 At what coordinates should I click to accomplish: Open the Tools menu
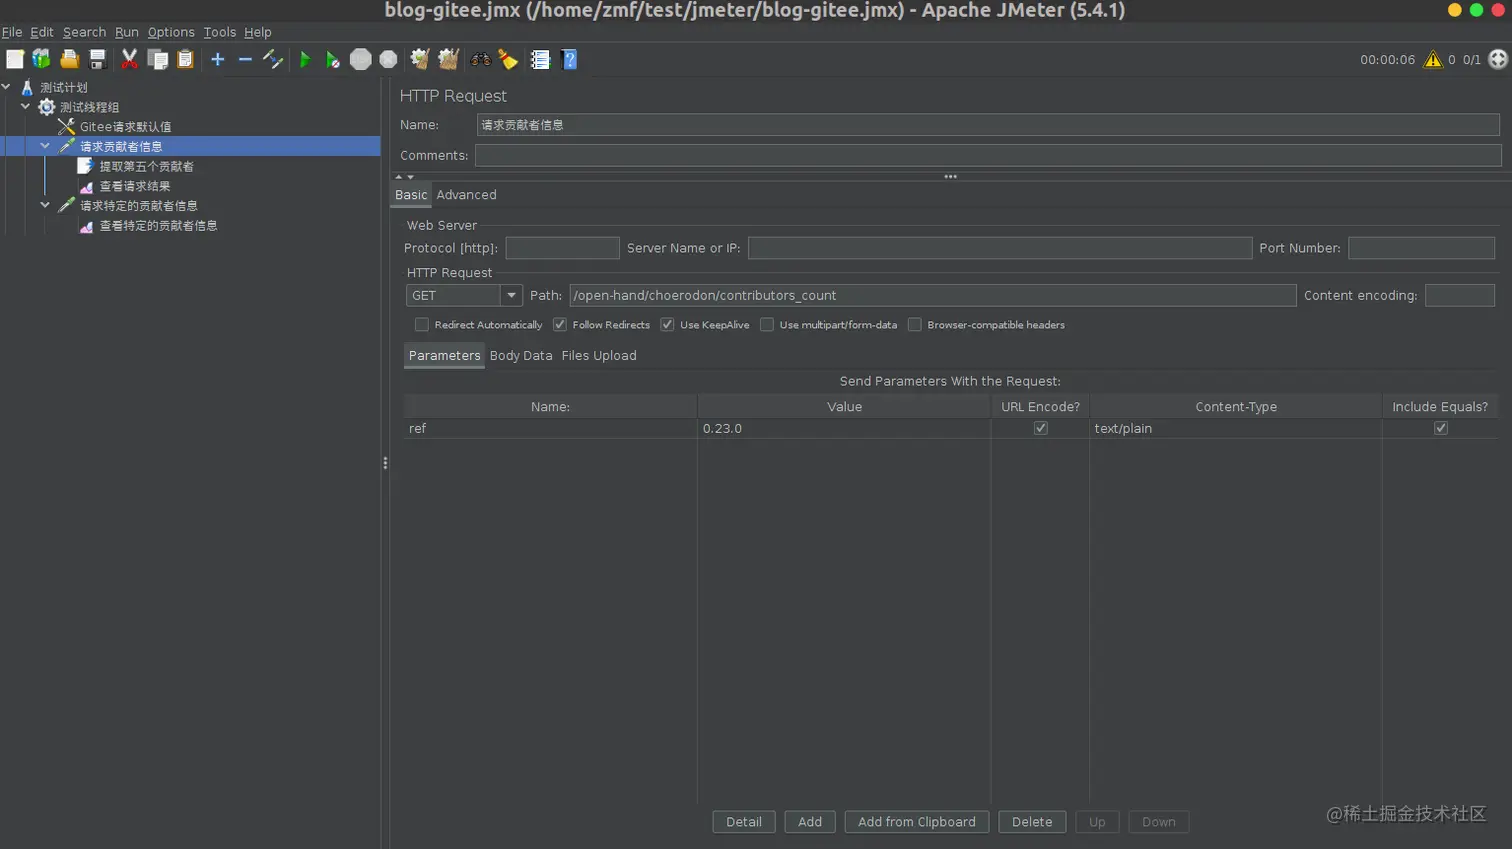220,32
